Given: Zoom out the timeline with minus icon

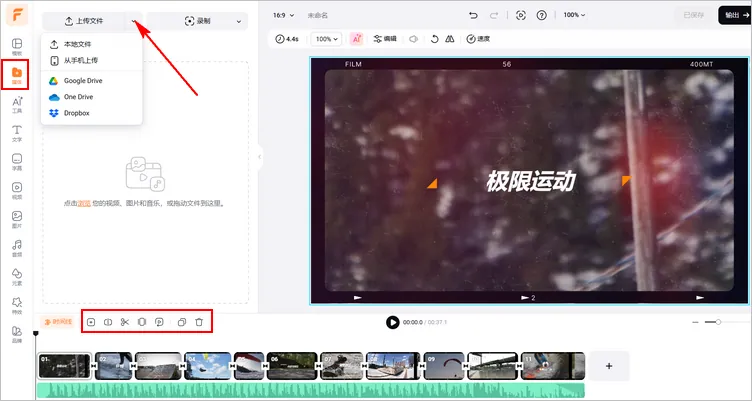Looking at the screenshot, I should 695,322.
